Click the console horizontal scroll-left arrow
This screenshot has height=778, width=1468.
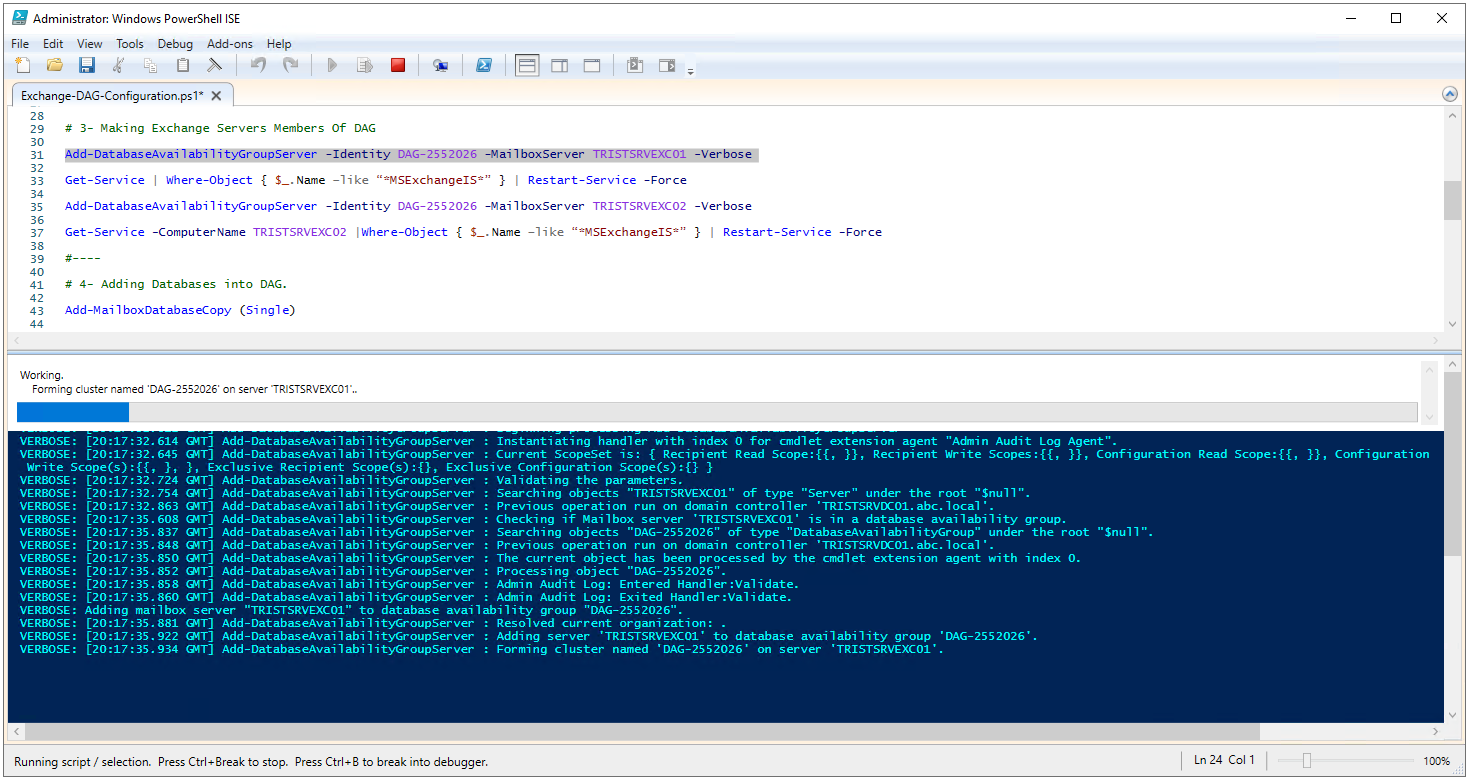pyautogui.click(x=16, y=731)
